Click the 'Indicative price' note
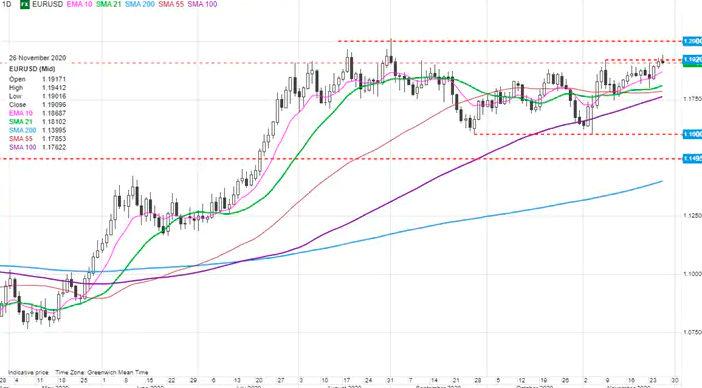This screenshot has width=702, height=388. click(x=28, y=372)
